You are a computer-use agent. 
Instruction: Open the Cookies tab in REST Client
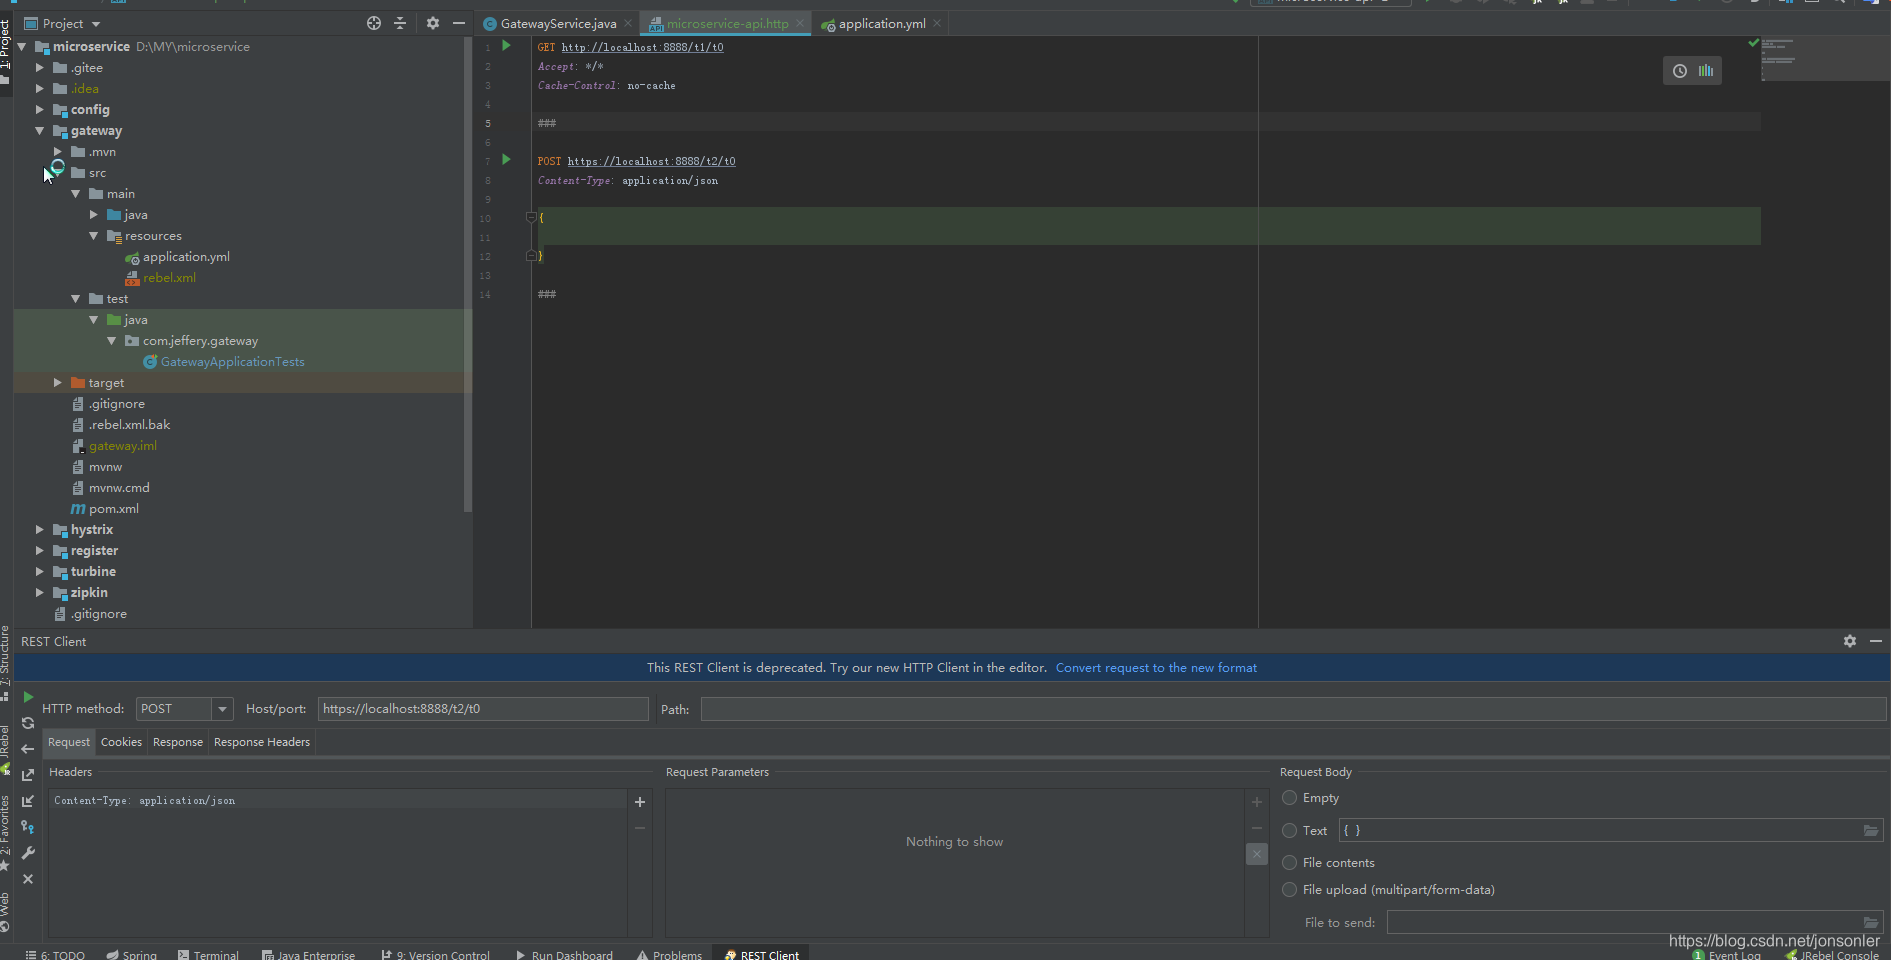tap(121, 742)
